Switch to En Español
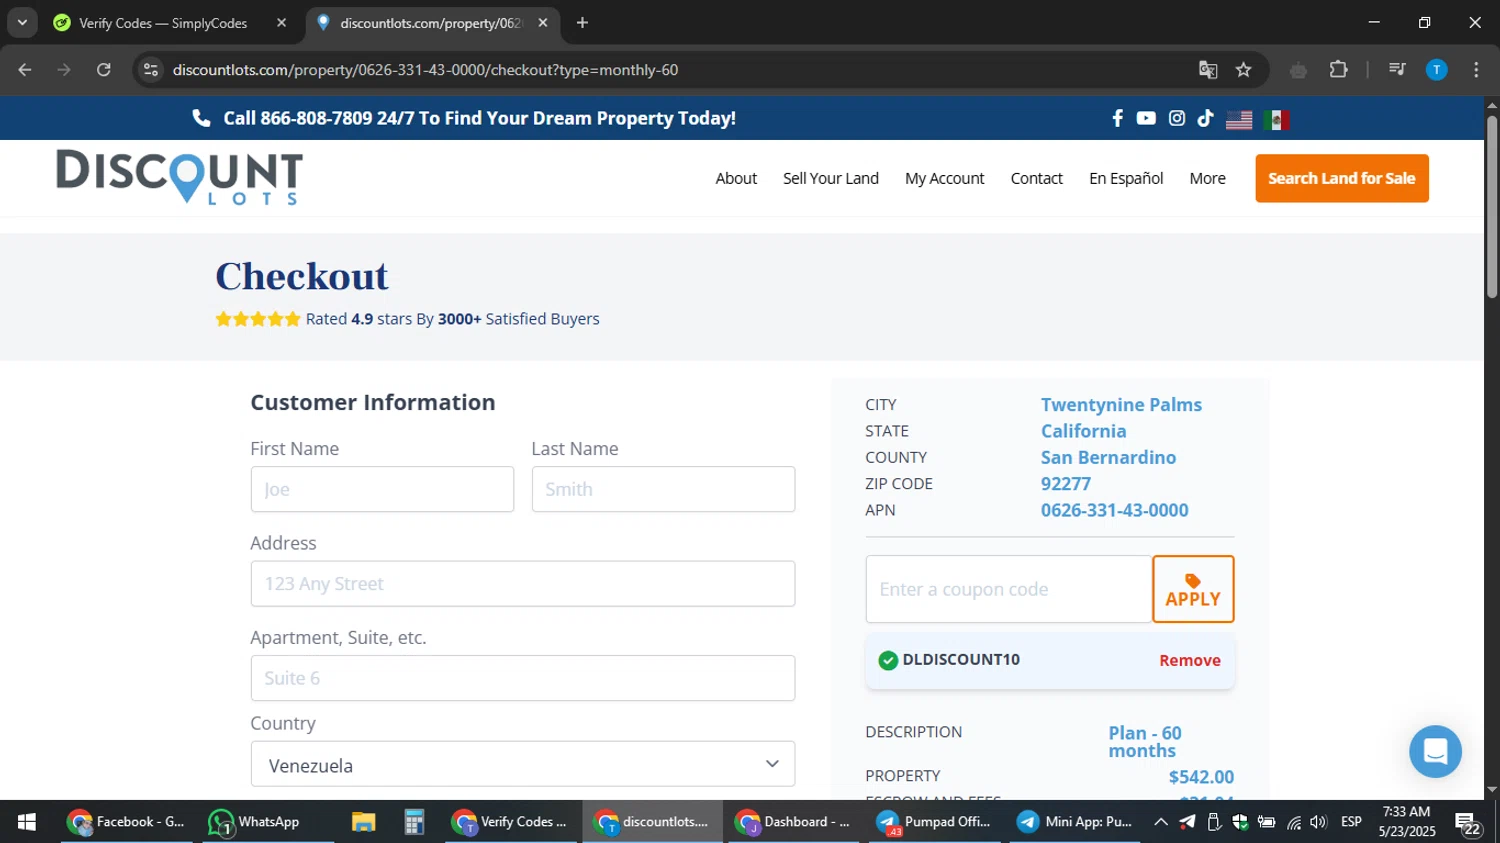 (x=1126, y=178)
